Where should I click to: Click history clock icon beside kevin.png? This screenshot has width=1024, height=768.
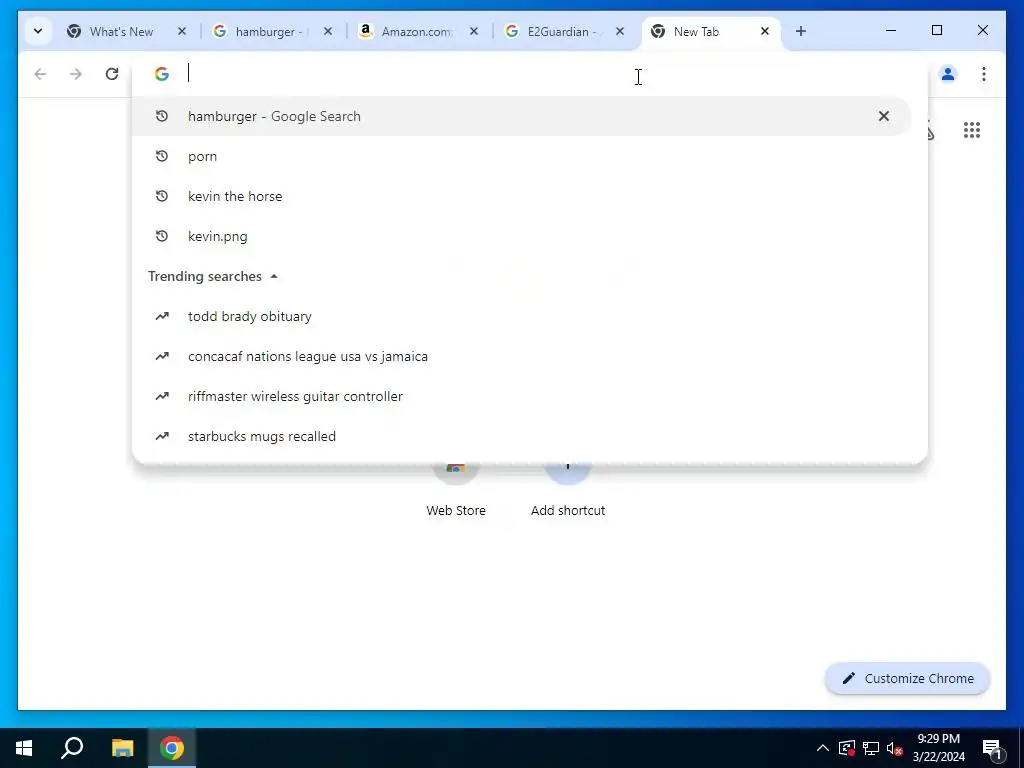(x=162, y=236)
